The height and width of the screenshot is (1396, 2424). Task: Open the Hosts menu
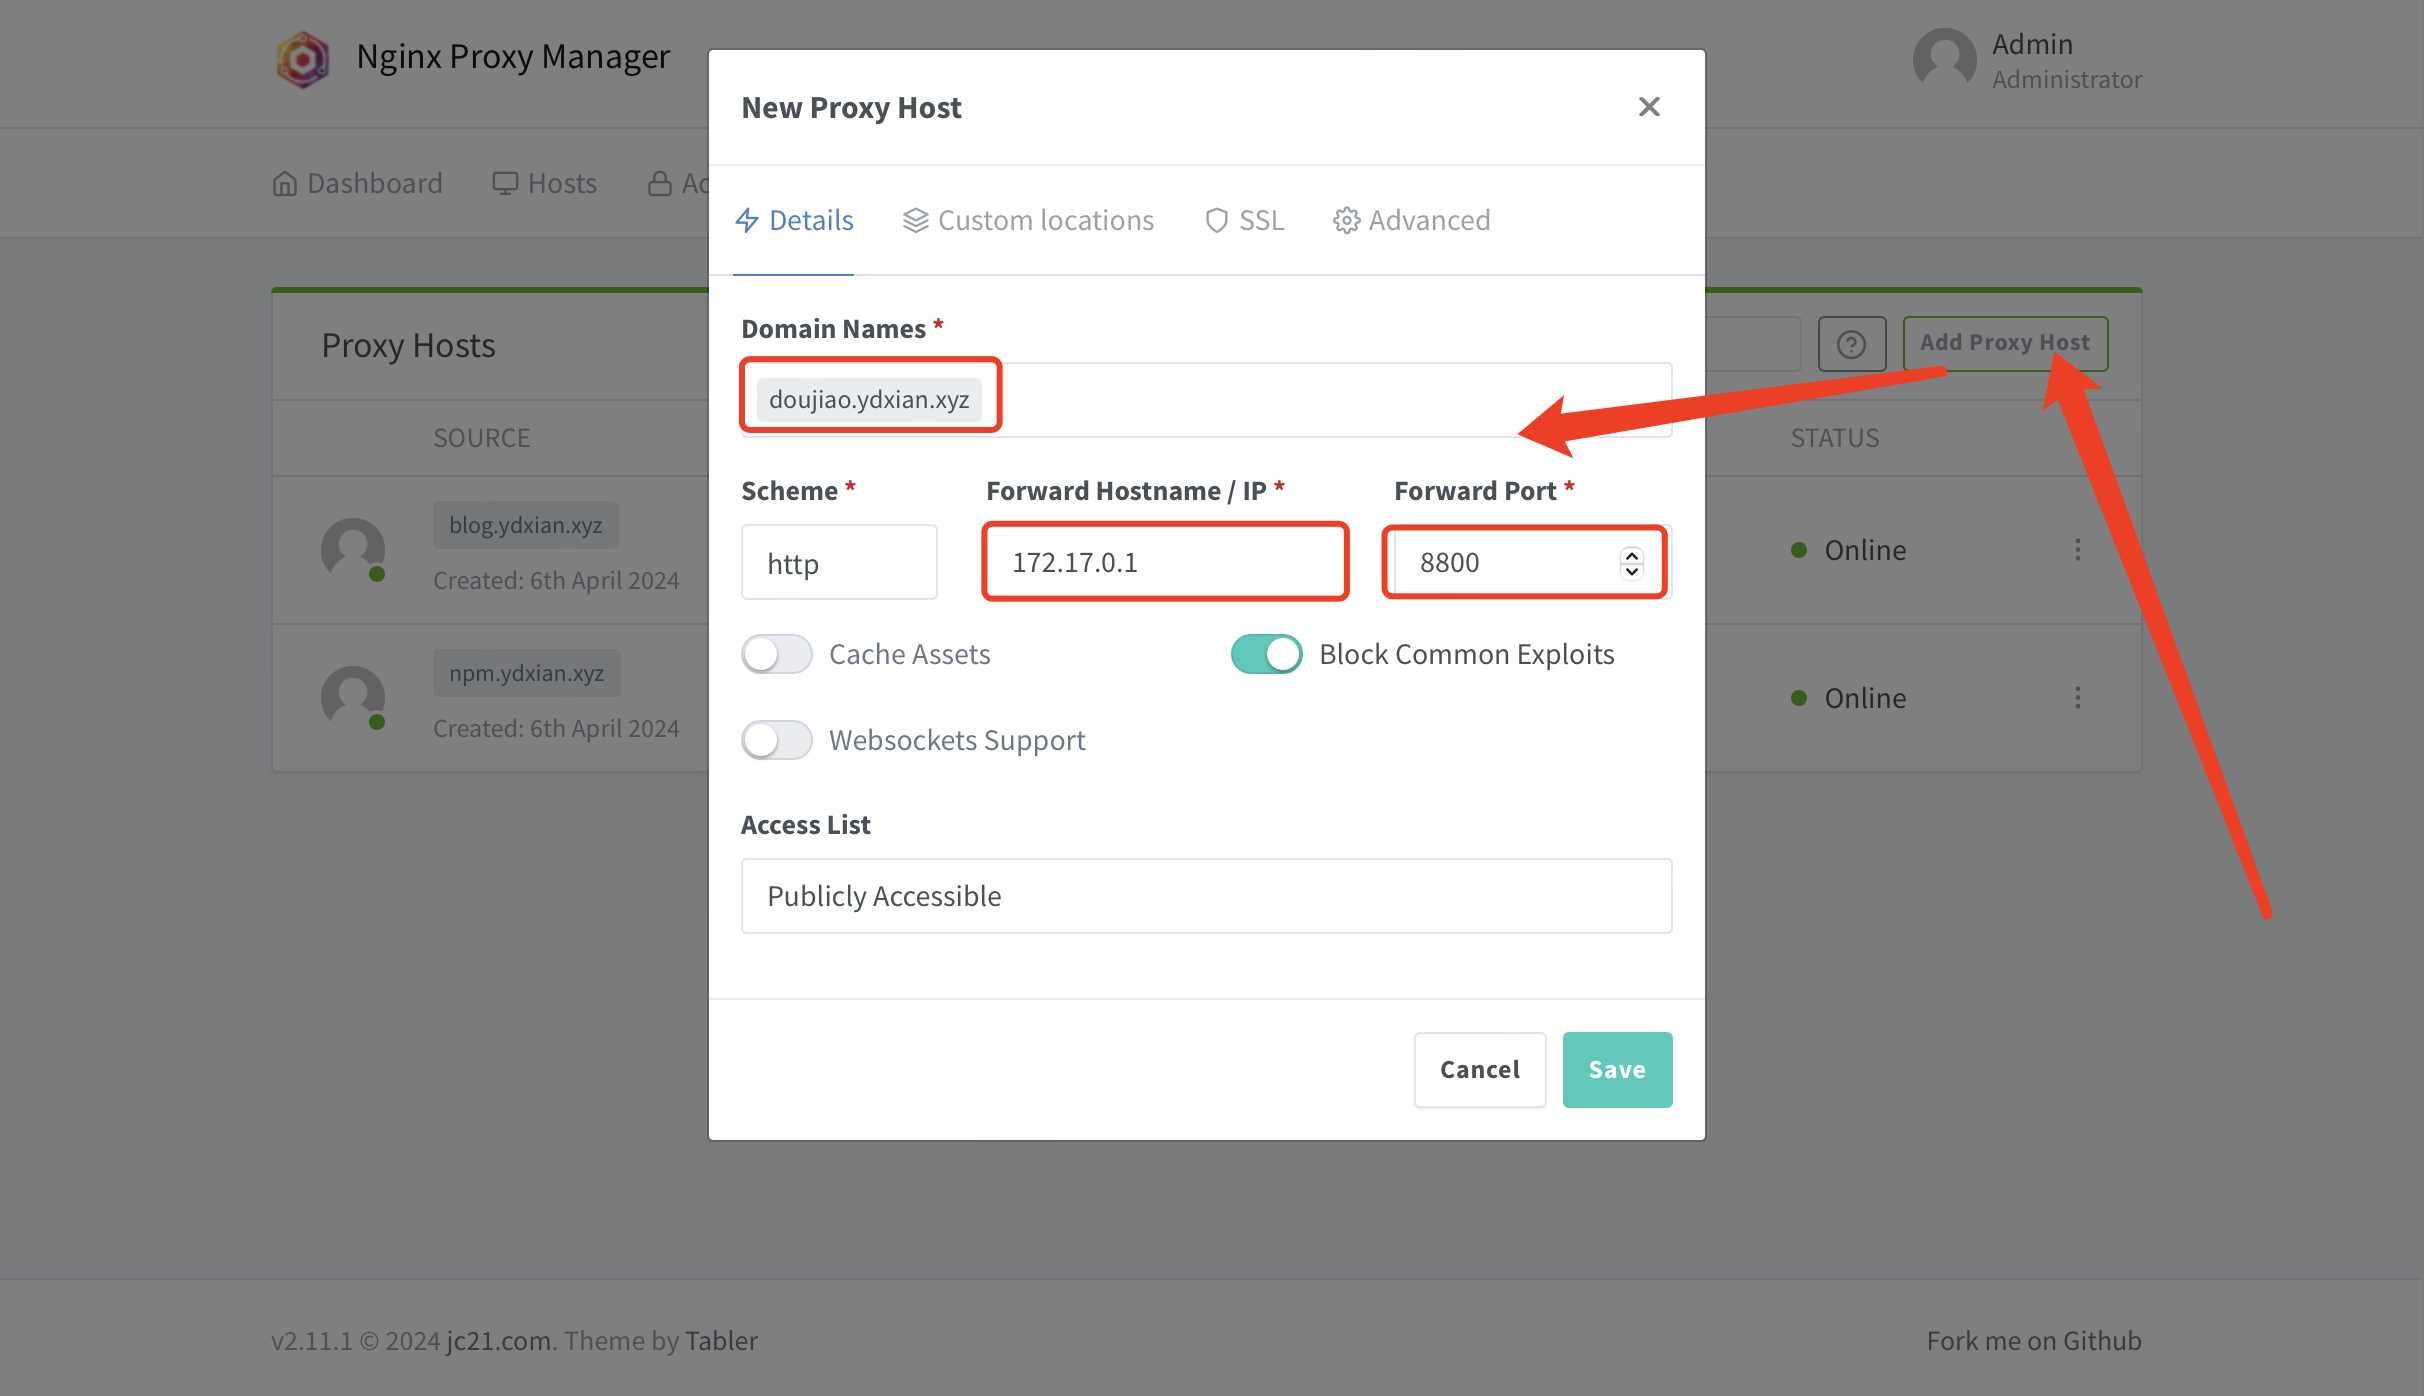544,183
